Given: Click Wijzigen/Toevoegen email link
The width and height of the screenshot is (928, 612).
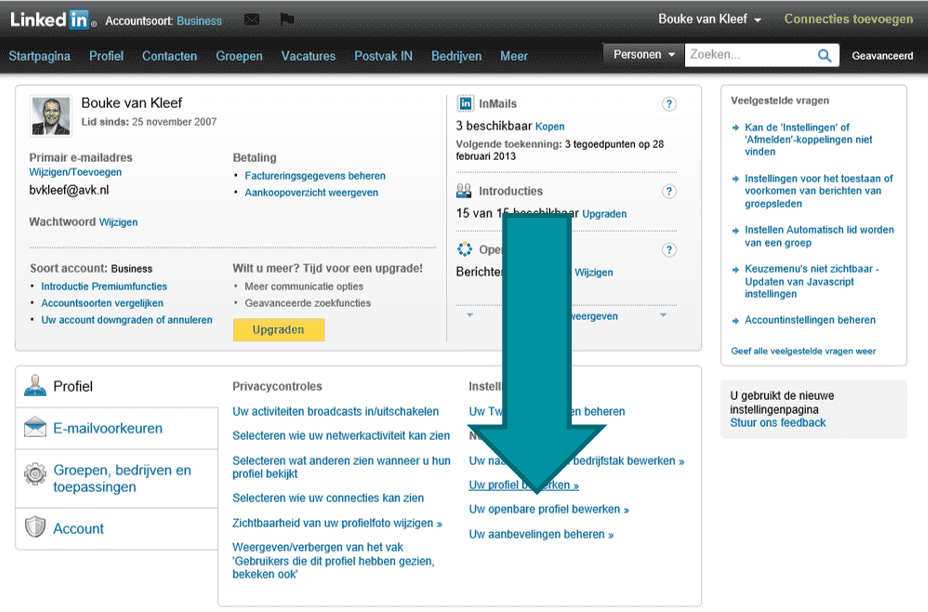Looking at the screenshot, I should coord(75,172).
